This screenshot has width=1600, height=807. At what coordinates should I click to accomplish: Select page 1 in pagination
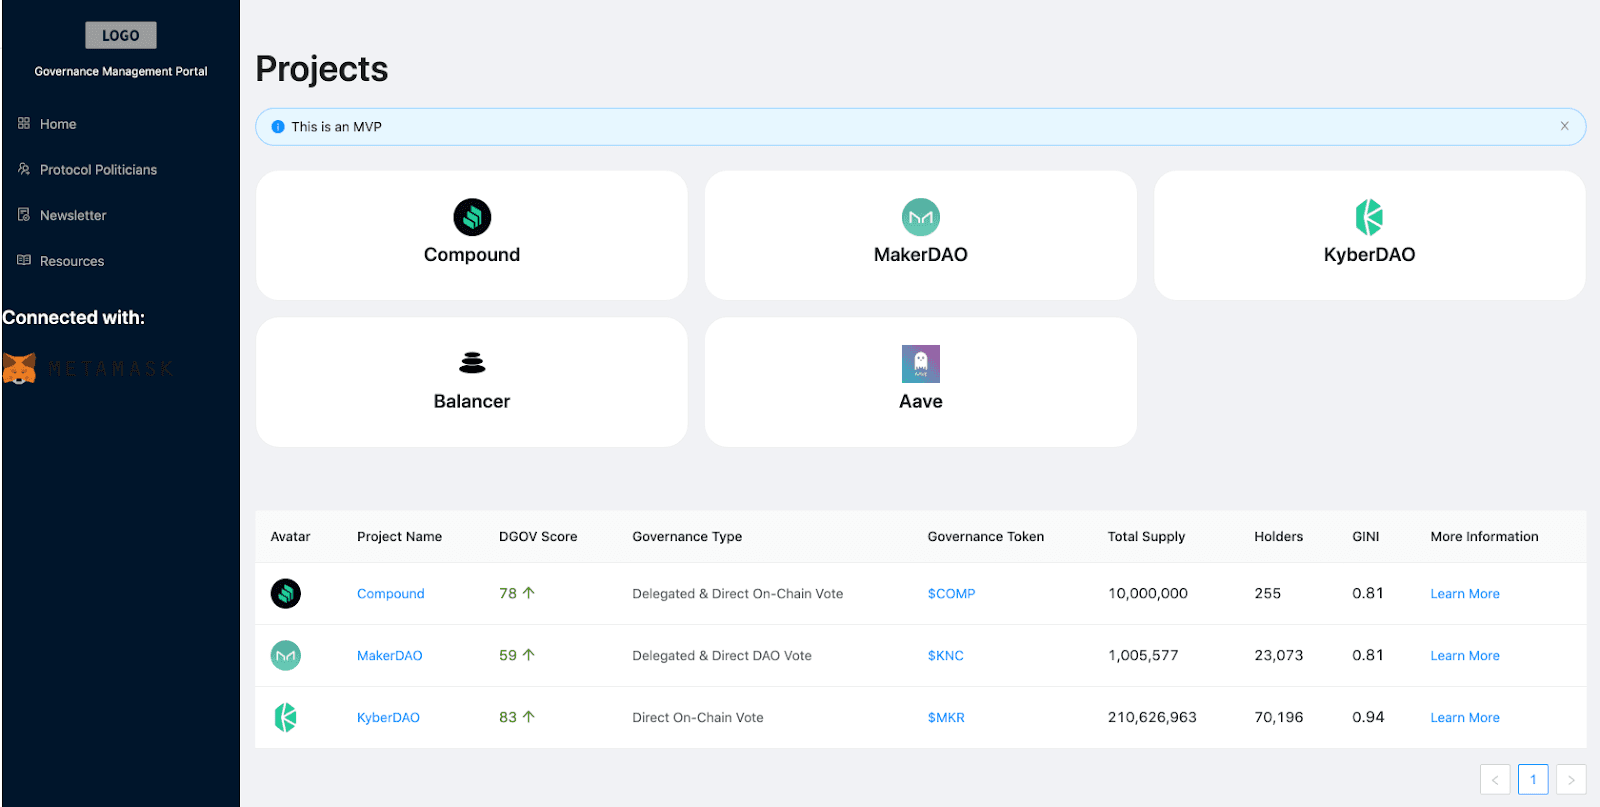[x=1533, y=780]
